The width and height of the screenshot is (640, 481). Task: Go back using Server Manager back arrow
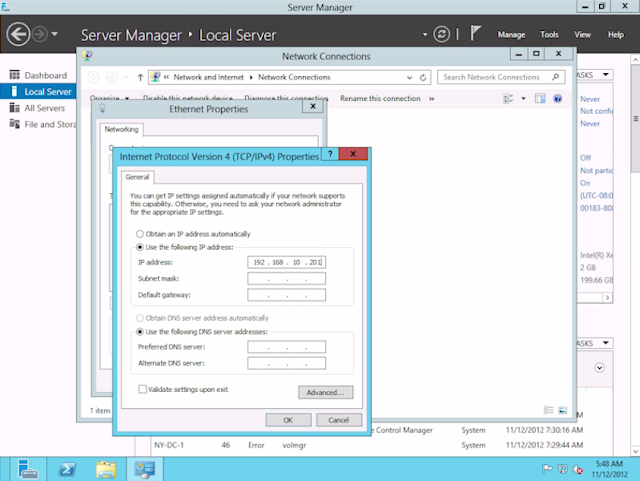tap(18, 34)
